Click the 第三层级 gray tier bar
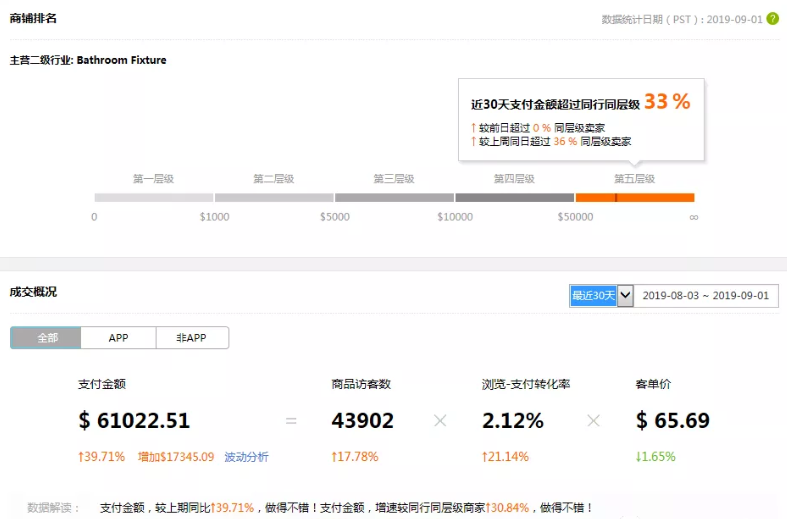The width and height of the screenshot is (787, 519). pyautogui.click(x=395, y=198)
